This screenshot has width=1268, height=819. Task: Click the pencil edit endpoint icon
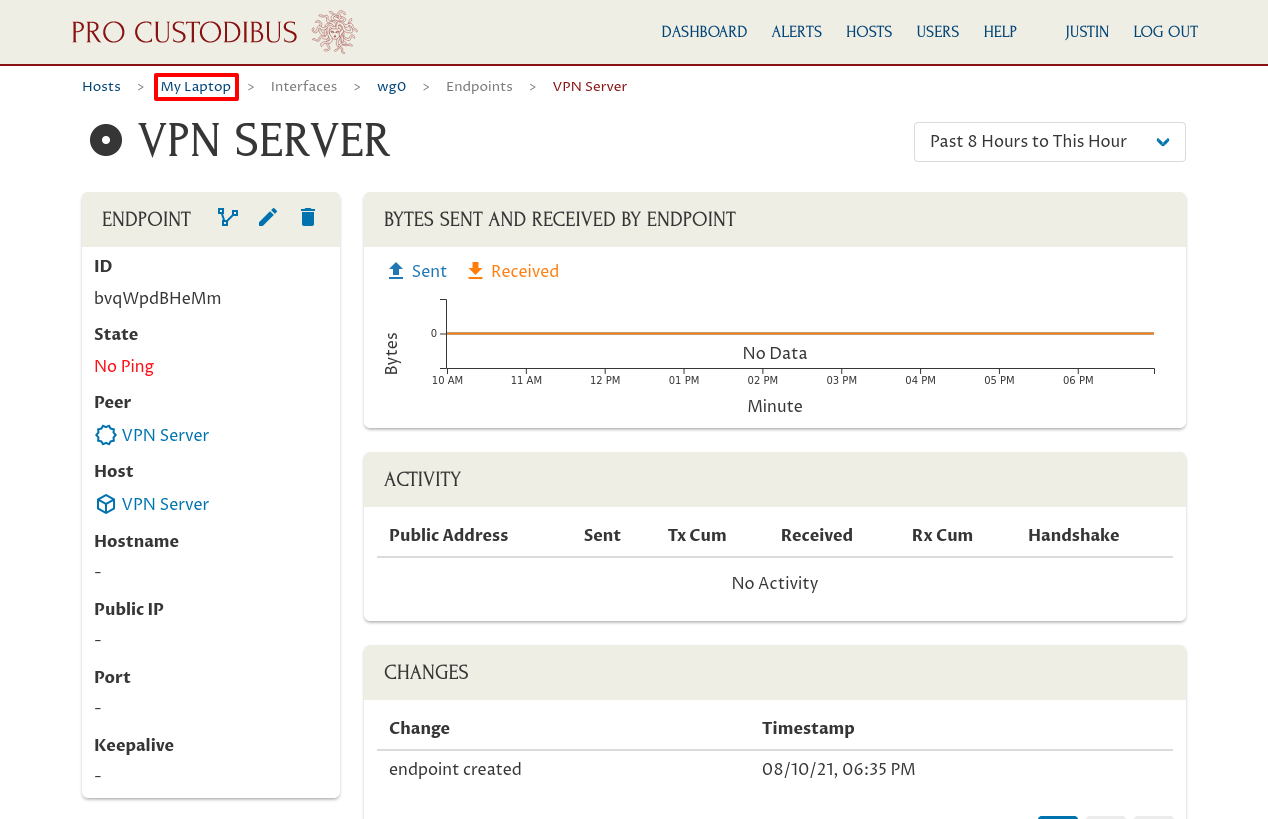pyautogui.click(x=268, y=217)
